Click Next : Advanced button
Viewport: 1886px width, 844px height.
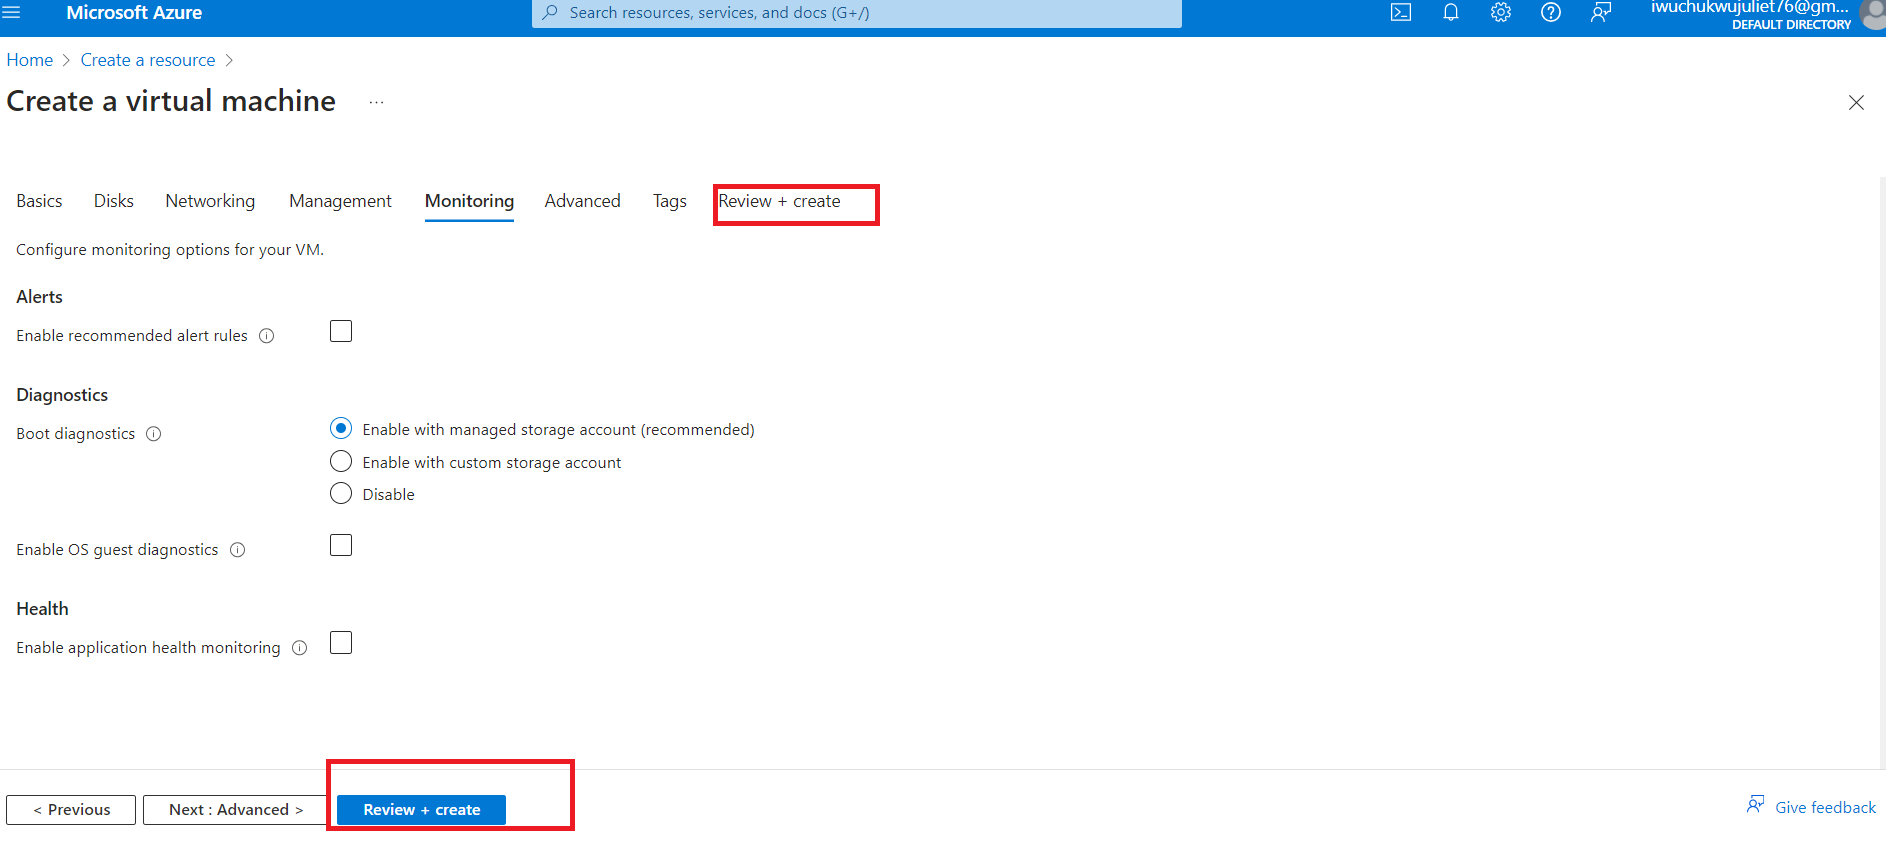point(235,810)
